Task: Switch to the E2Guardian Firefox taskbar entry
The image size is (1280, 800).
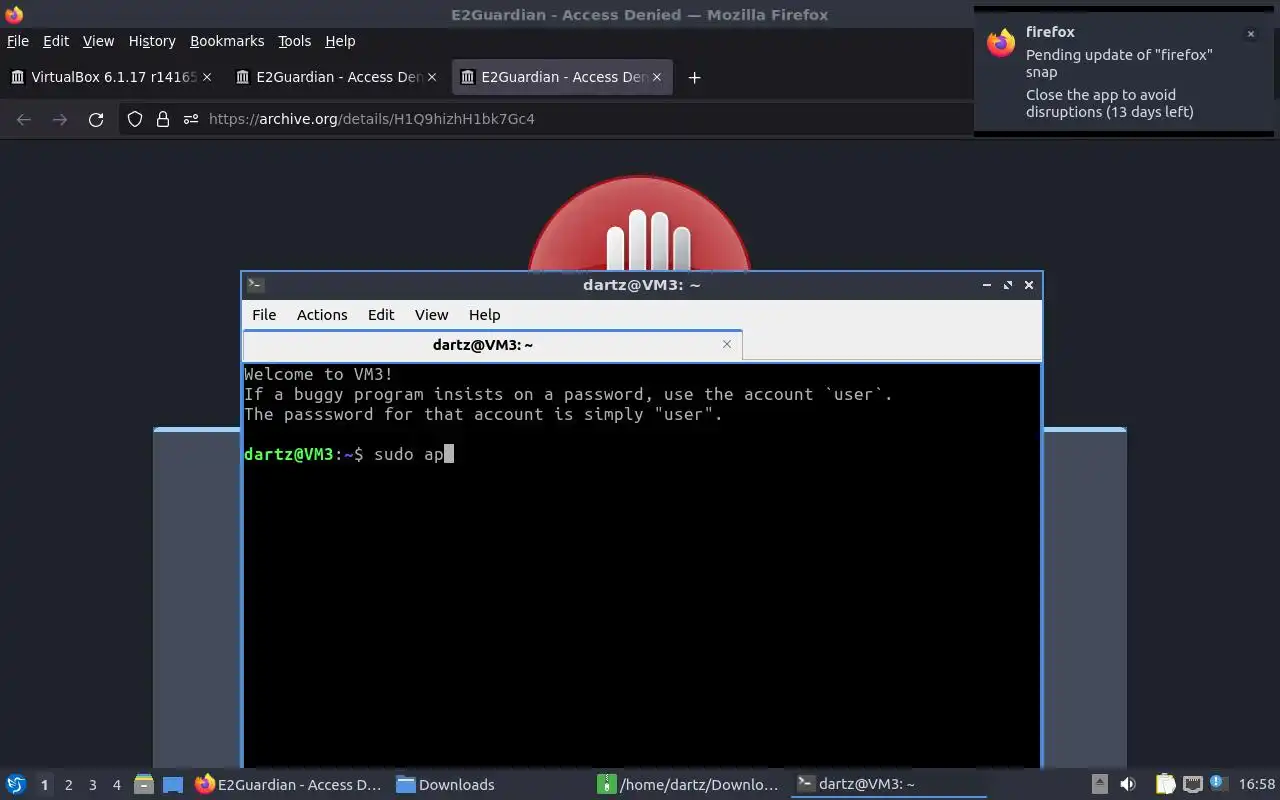Action: click(x=289, y=784)
